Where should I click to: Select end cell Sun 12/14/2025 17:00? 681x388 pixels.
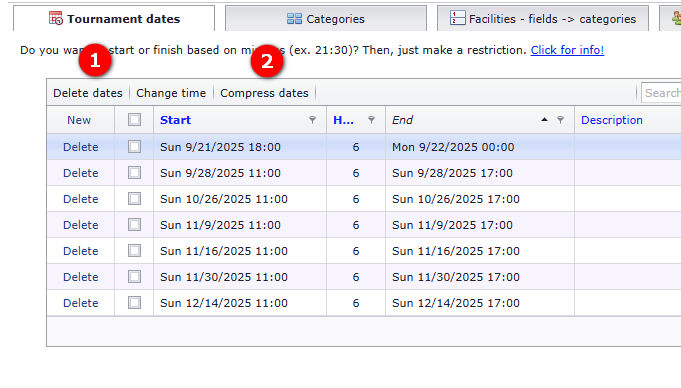click(x=480, y=303)
